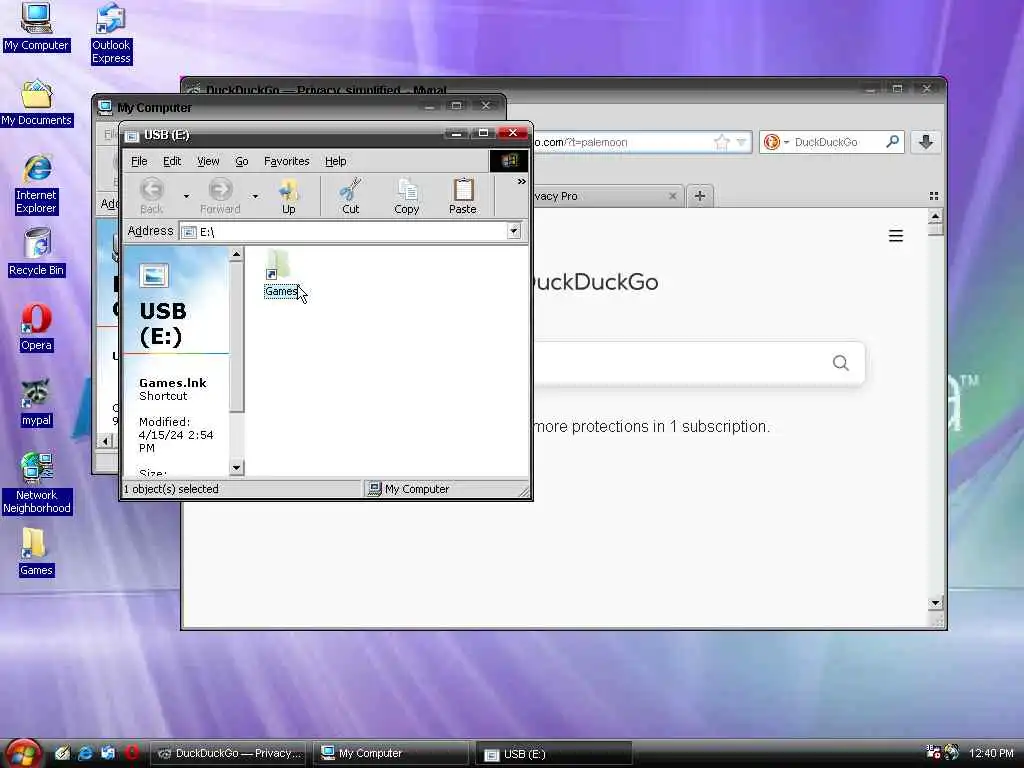Open My Computer desktop icon
The image size is (1024, 768).
click(x=36, y=27)
